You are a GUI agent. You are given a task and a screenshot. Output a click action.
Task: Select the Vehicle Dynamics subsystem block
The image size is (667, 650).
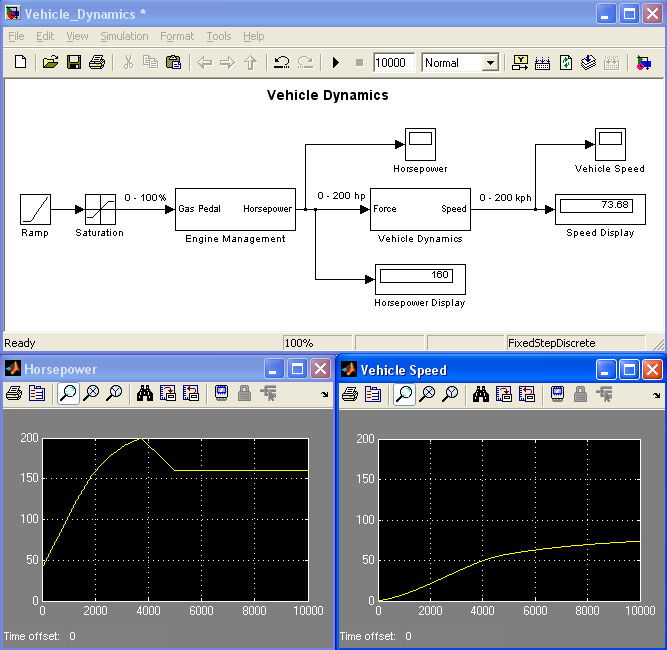pos(420,209)
